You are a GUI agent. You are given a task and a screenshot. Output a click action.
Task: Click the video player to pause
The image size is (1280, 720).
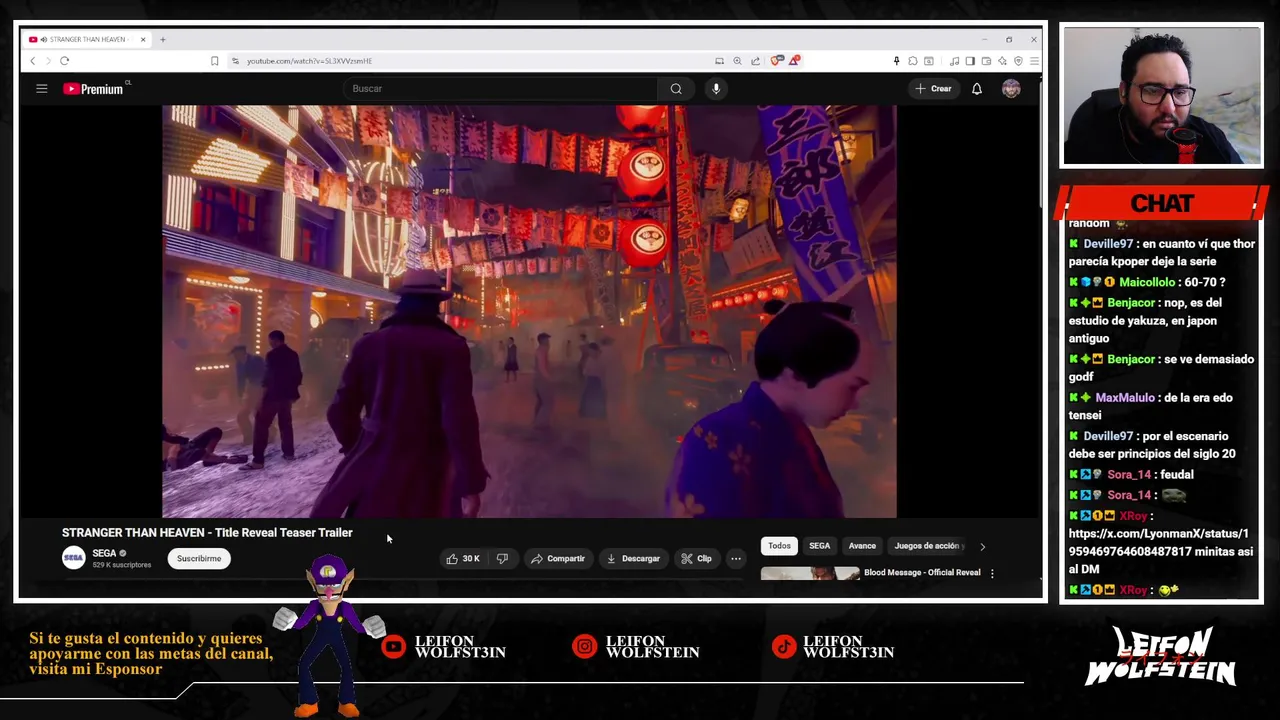coord(529,311)
